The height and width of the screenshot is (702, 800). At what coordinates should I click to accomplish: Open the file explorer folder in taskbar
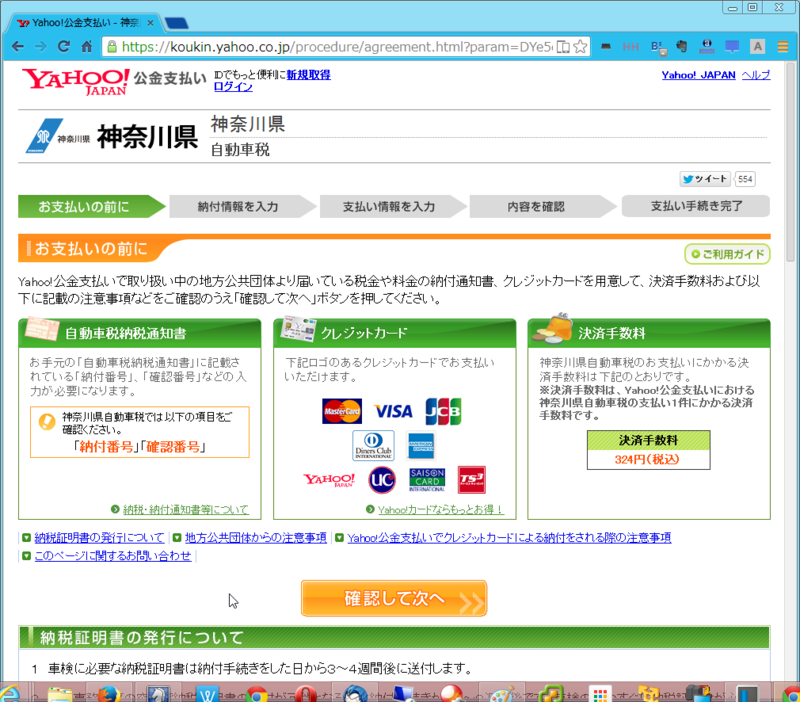click(x=60, y=694)
